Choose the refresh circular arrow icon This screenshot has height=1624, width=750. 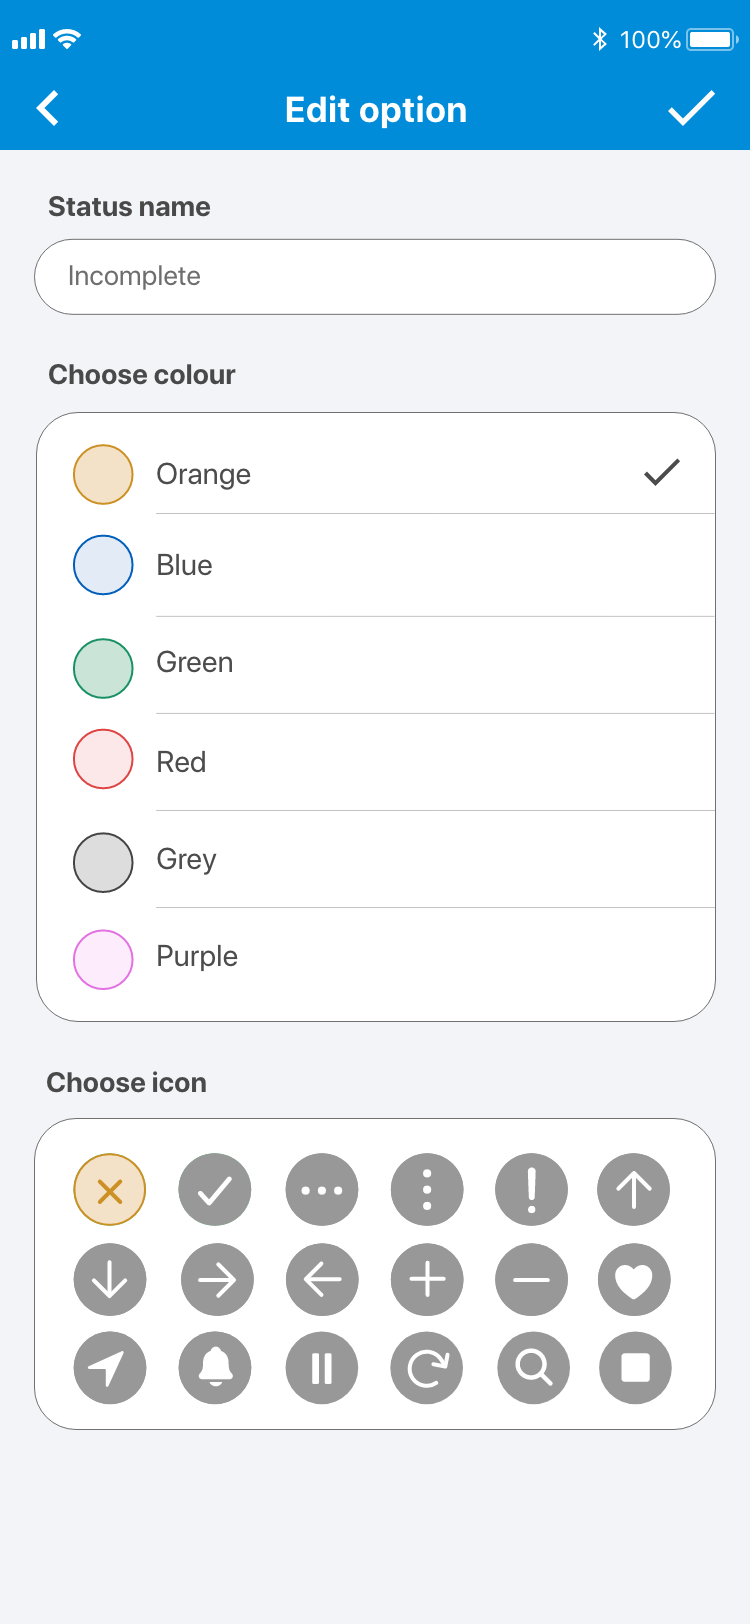click(x=427, y=1367)
